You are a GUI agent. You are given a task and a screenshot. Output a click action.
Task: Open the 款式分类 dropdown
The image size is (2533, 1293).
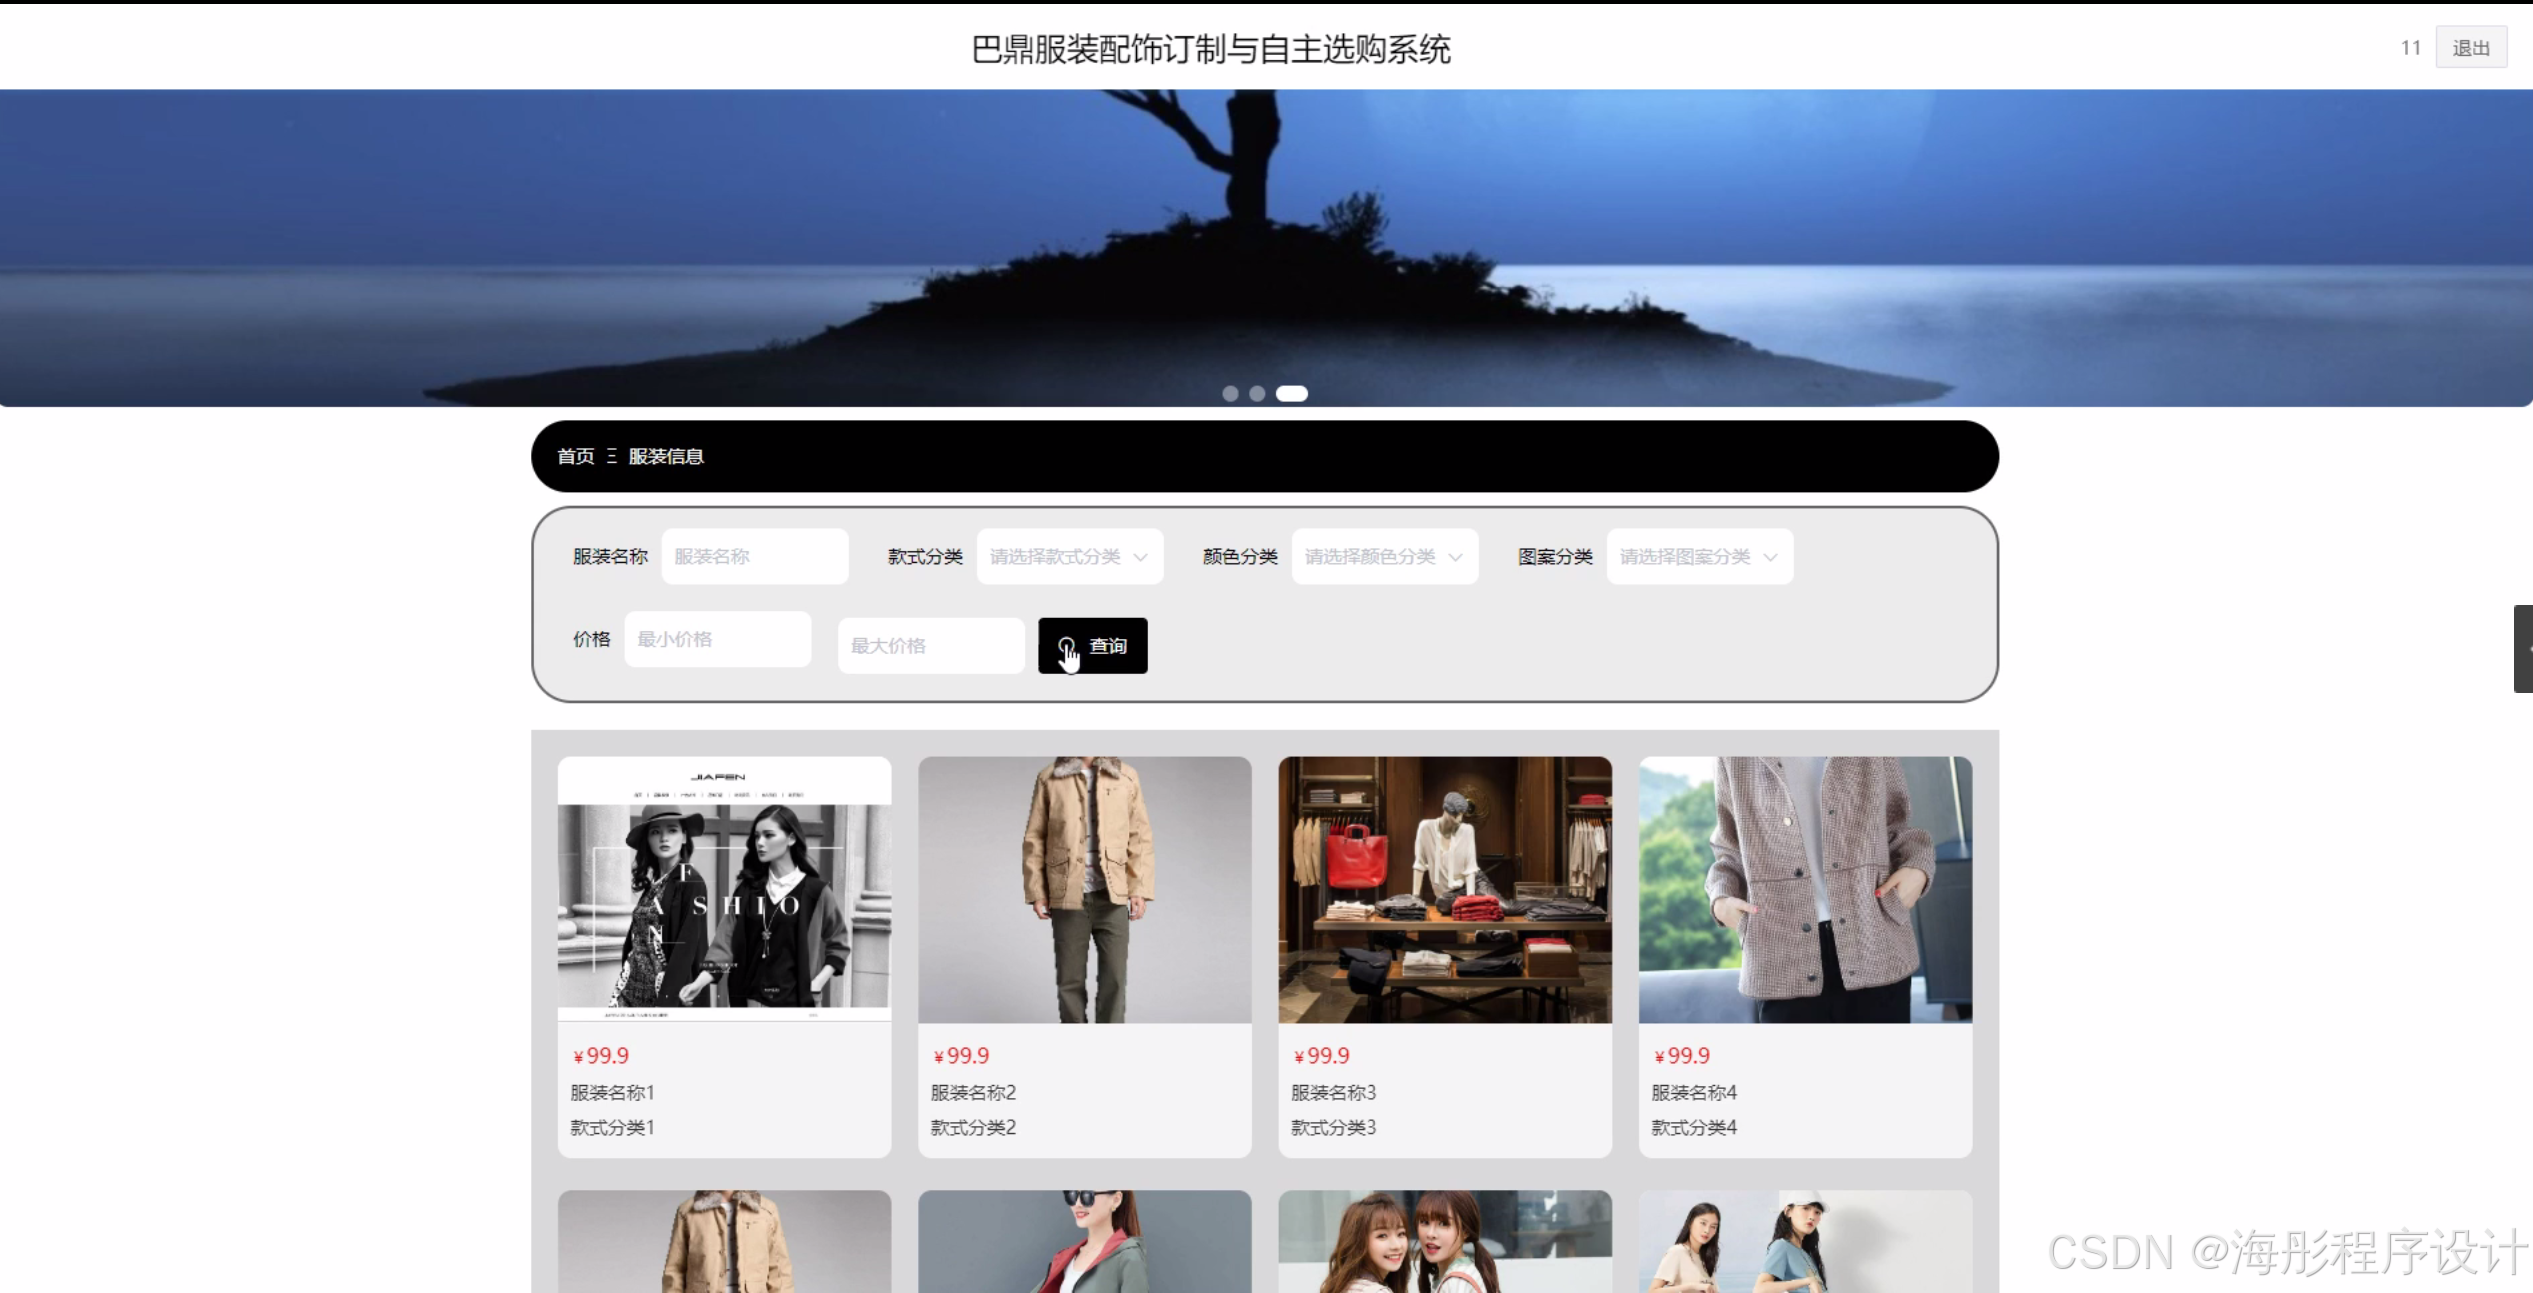(1069, 557)
